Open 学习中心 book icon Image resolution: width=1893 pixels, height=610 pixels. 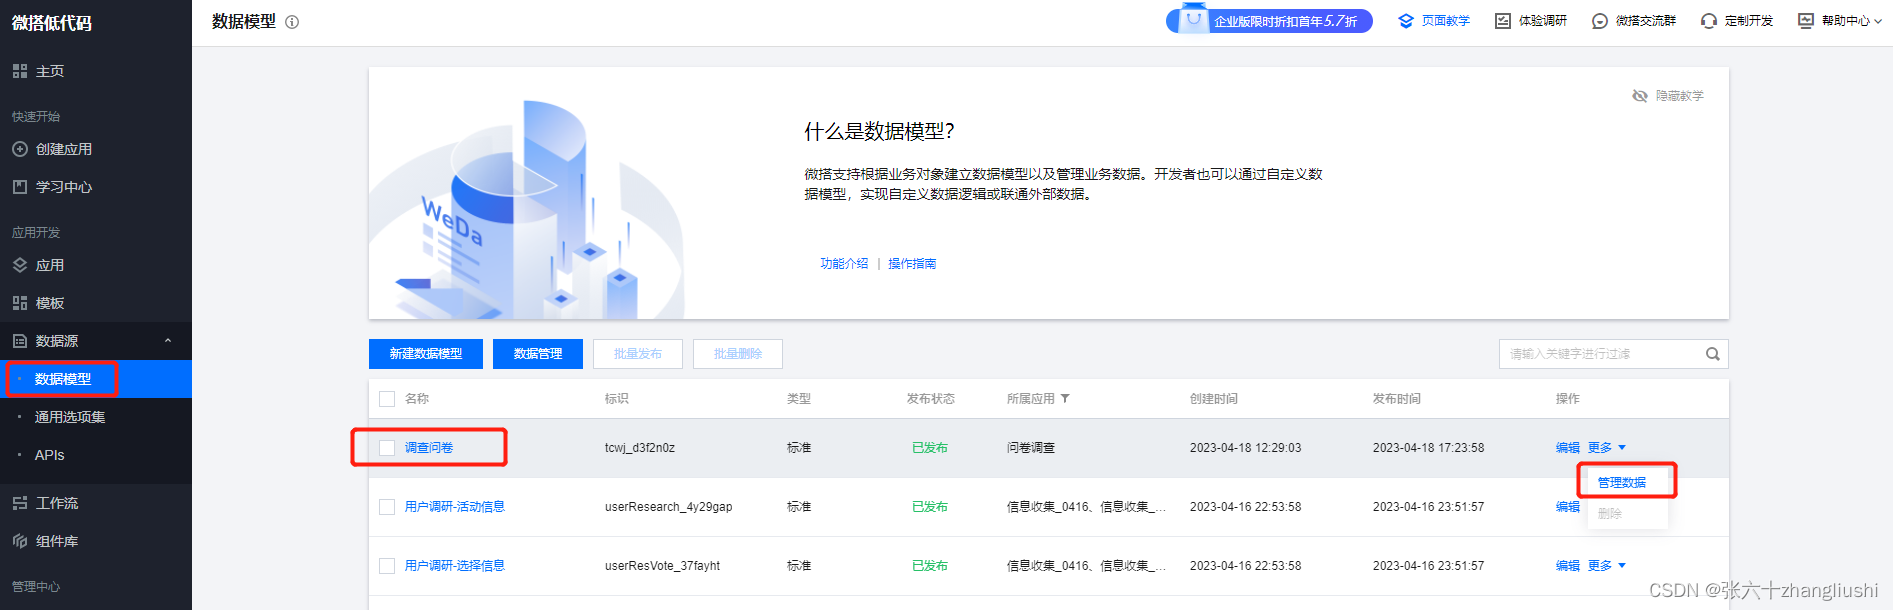20,187
